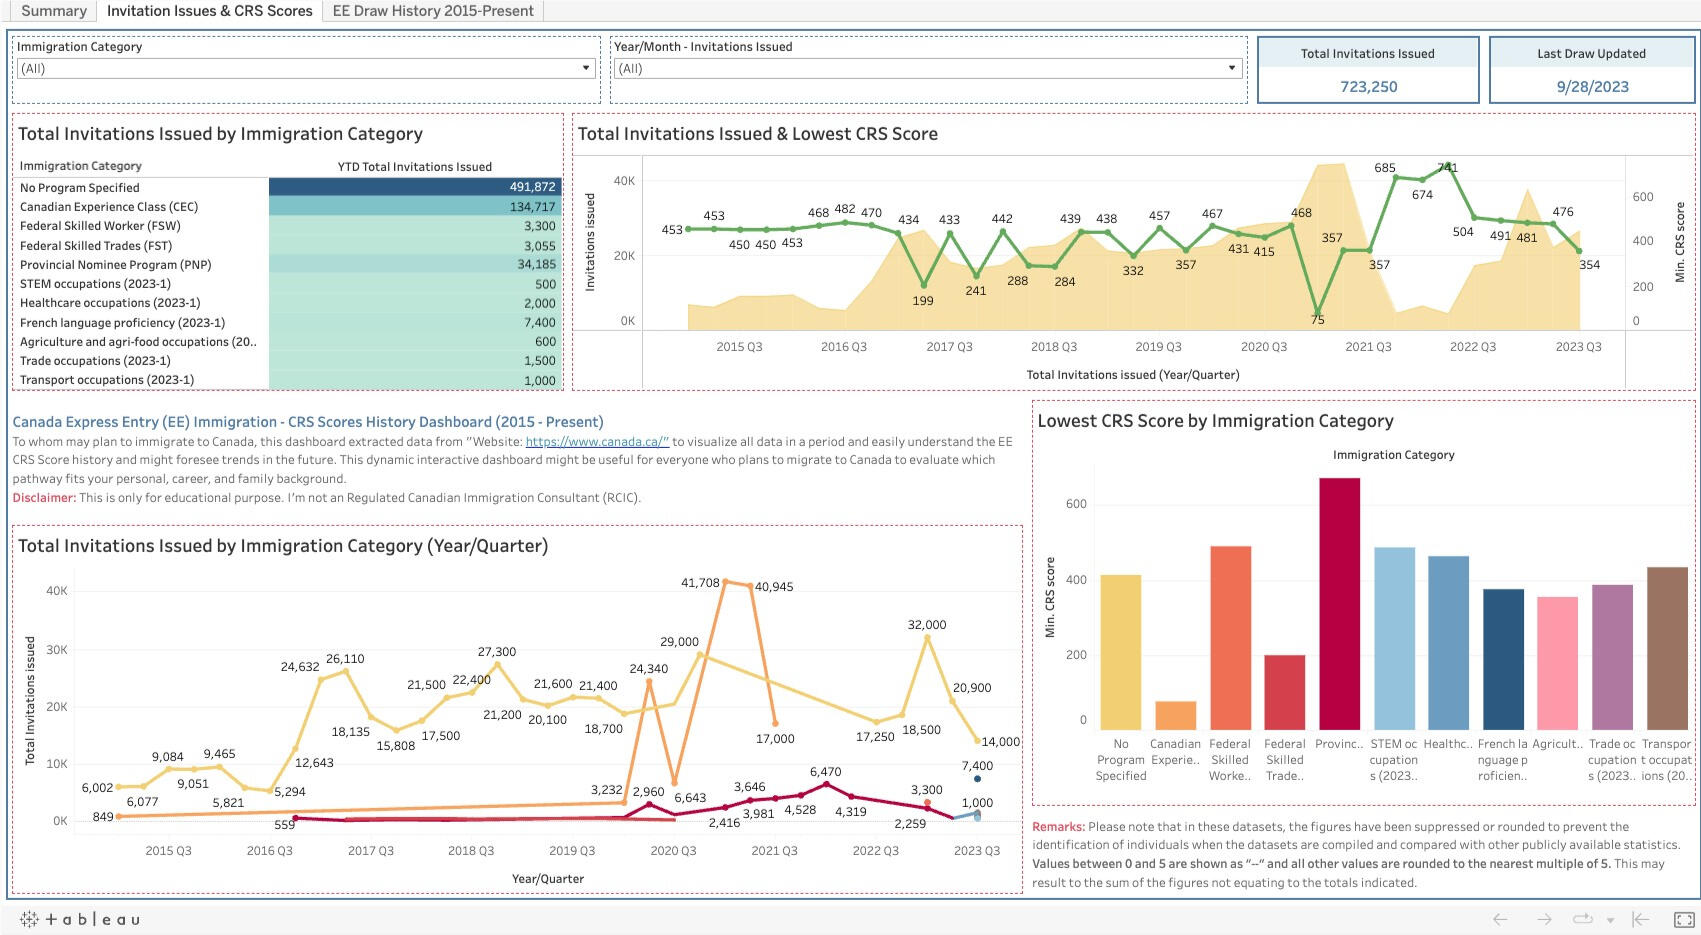Switch to the Summary tab
The width and height of the screenshot is (1701, 935).
[x=54, y=11]
